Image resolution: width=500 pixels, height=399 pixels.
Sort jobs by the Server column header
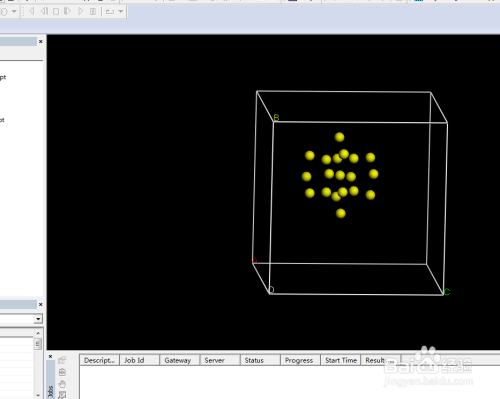coord(220,360)
